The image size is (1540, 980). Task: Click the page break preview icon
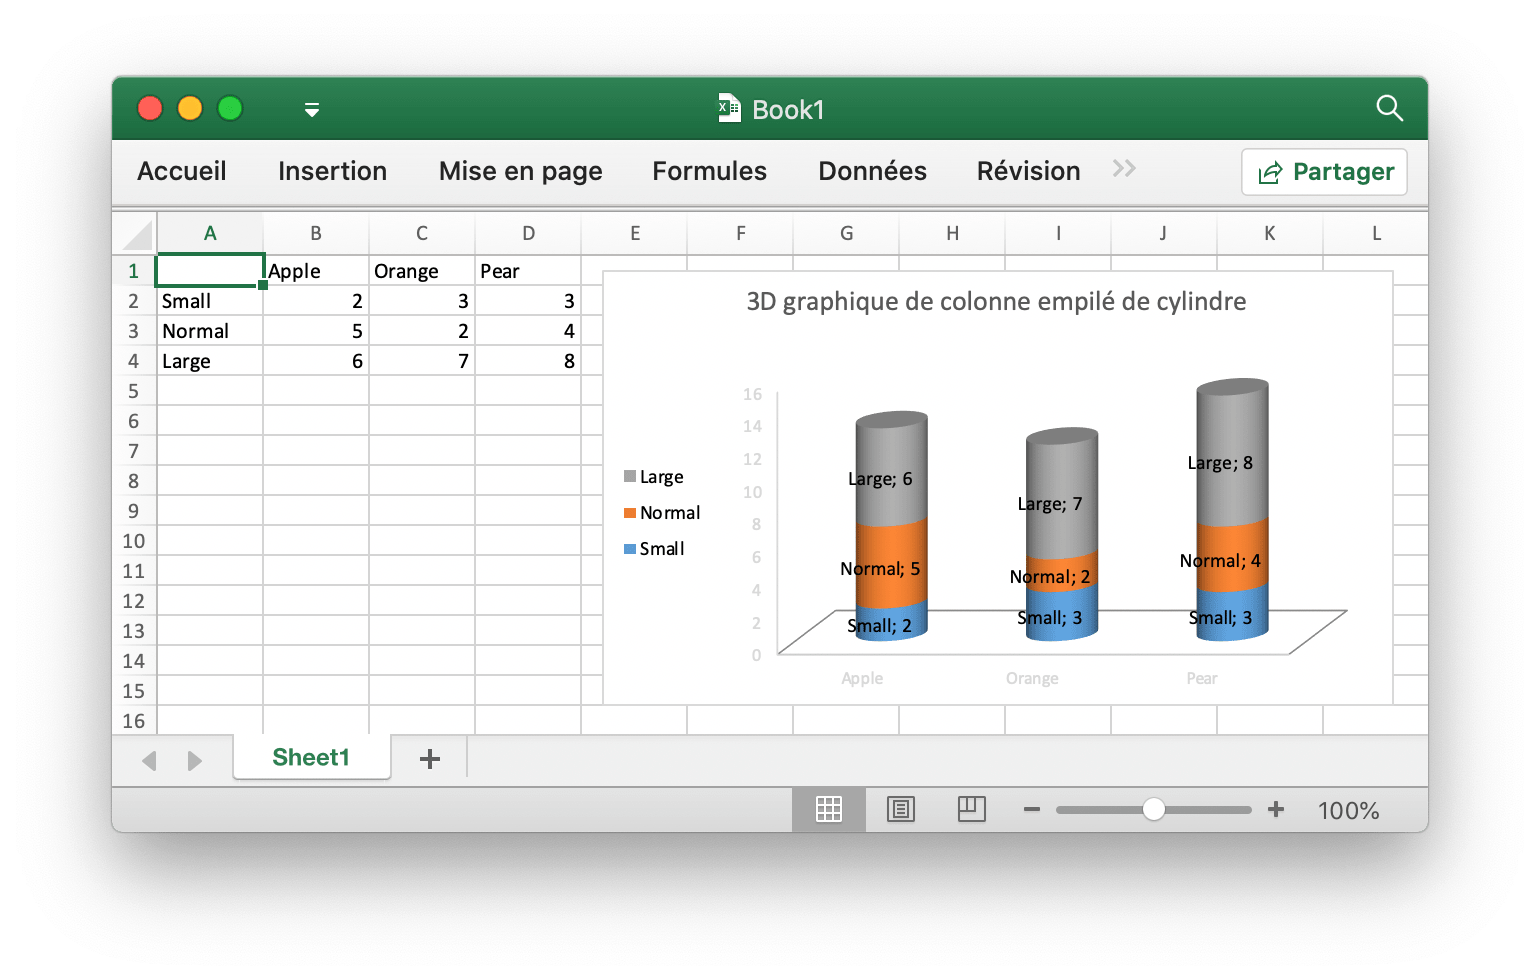point(971,810)
